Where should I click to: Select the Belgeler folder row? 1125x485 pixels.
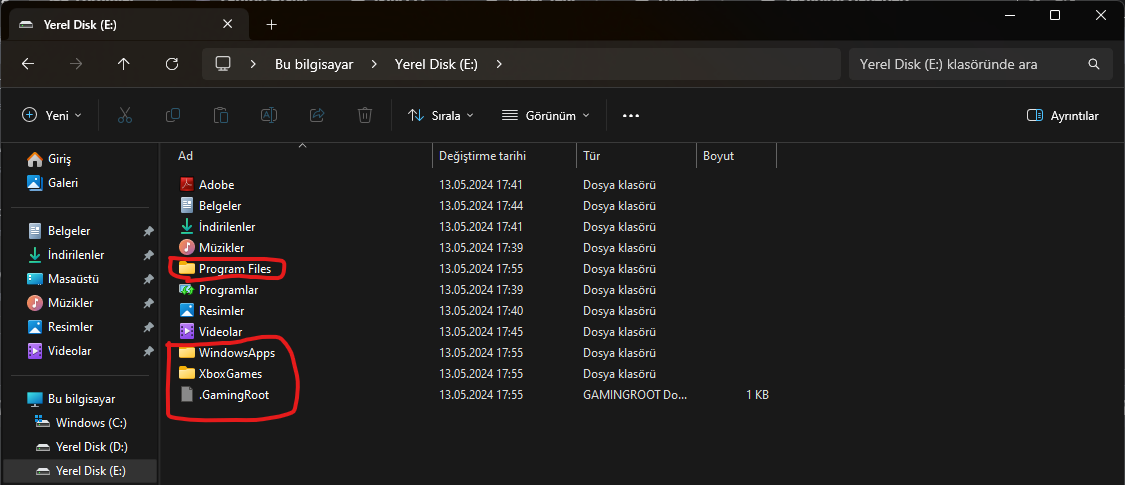(474, 206)
